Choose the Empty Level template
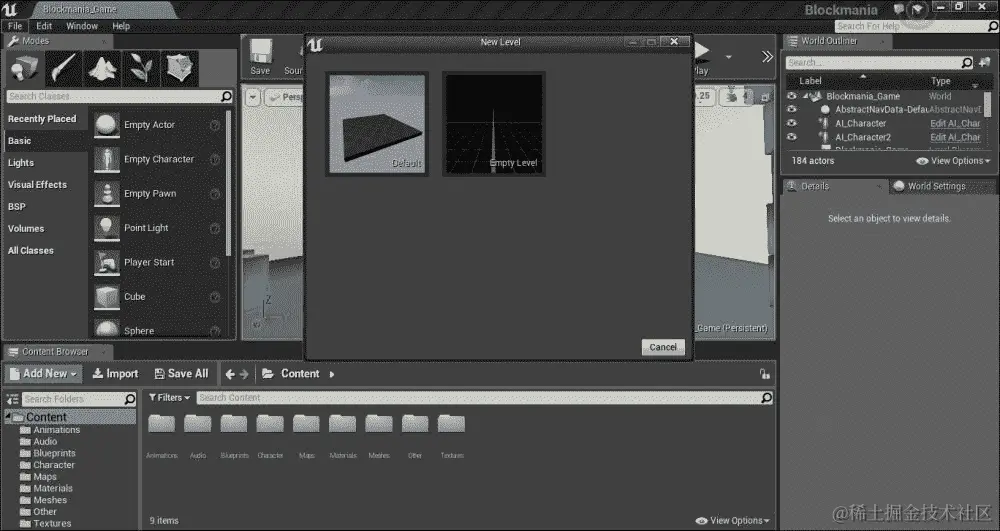Screen dimensions: 1000x531 494,124
